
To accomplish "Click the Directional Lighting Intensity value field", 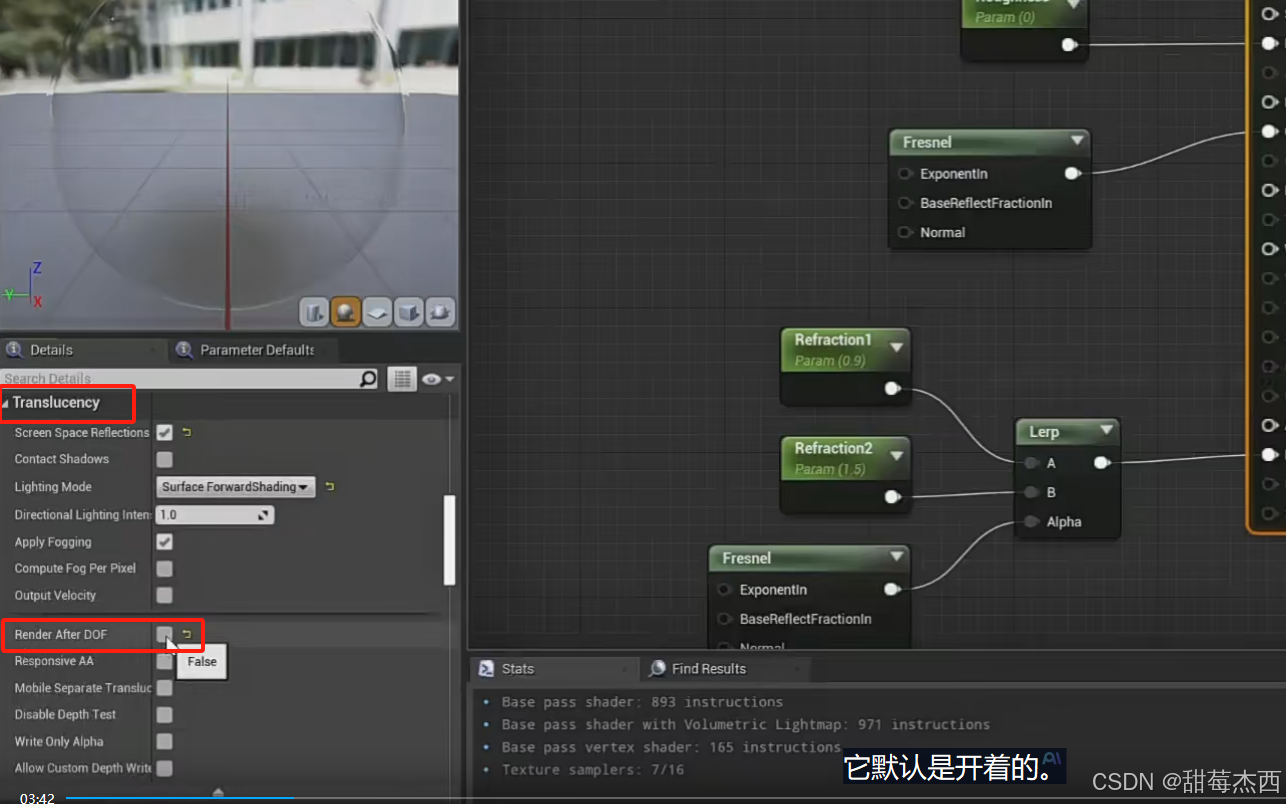I will [x=215, y=515].
